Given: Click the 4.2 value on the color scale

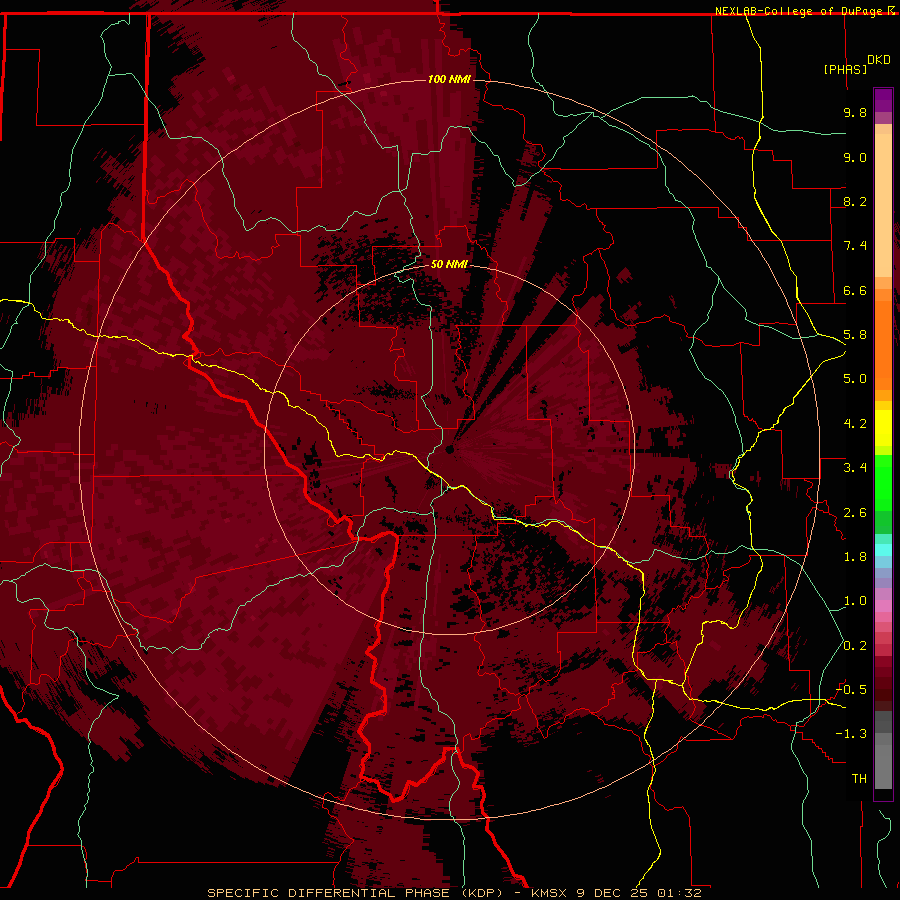Looking at the screenshot, I should (855, 424).
